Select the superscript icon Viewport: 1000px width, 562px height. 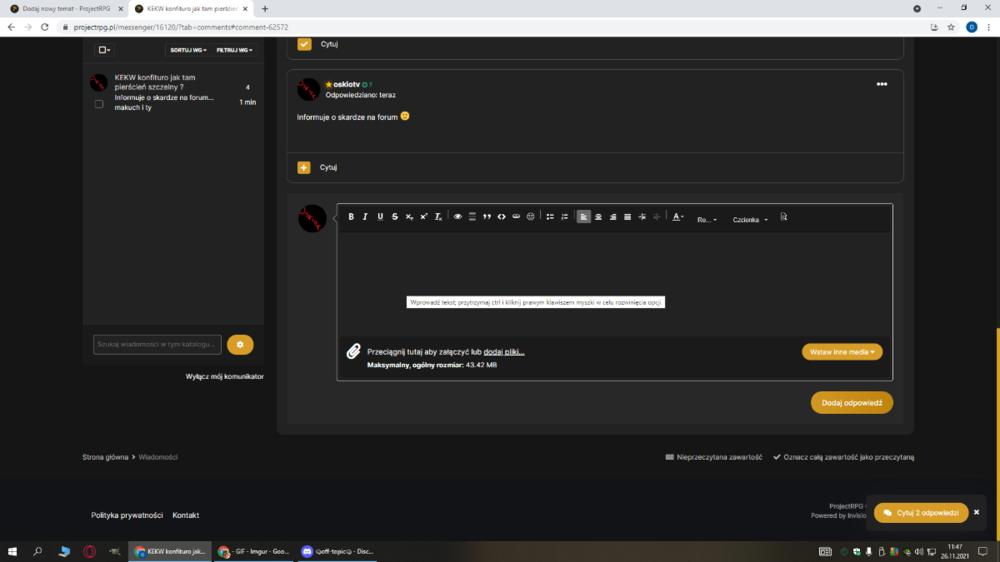click(x=423, y=217)
